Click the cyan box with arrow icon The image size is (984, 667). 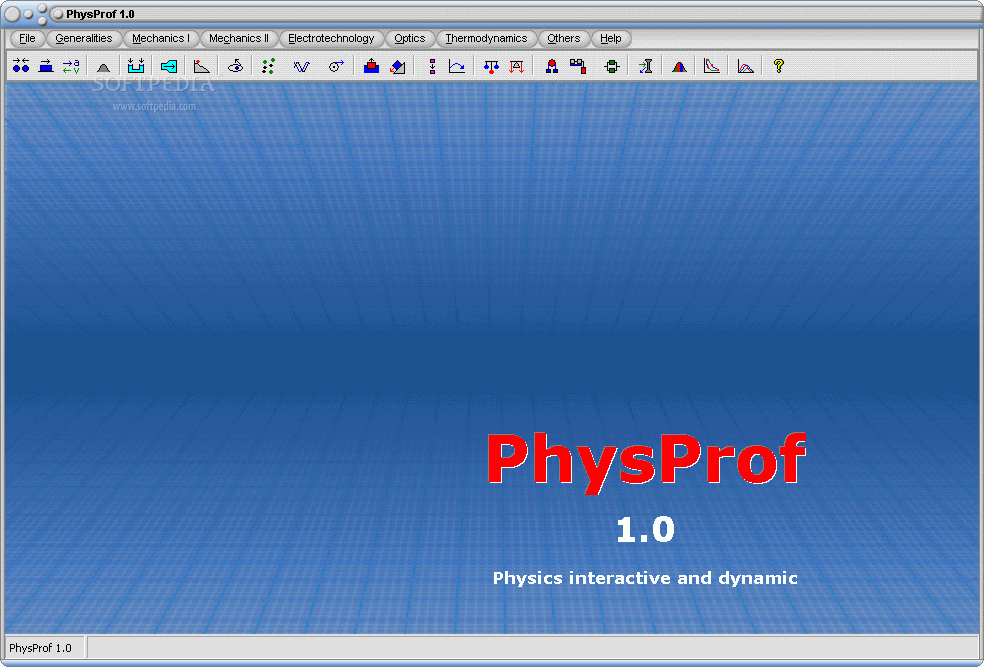point(169,66)
